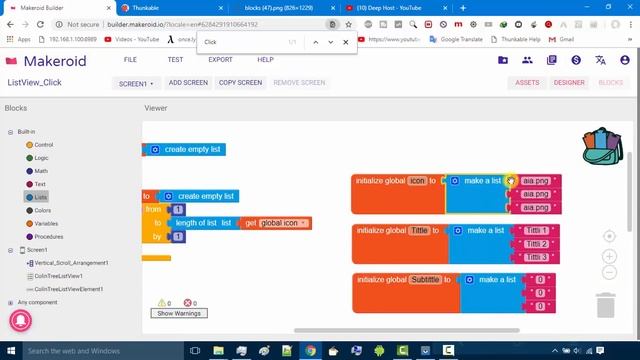Click the Makeroid logo

(46, 61)
